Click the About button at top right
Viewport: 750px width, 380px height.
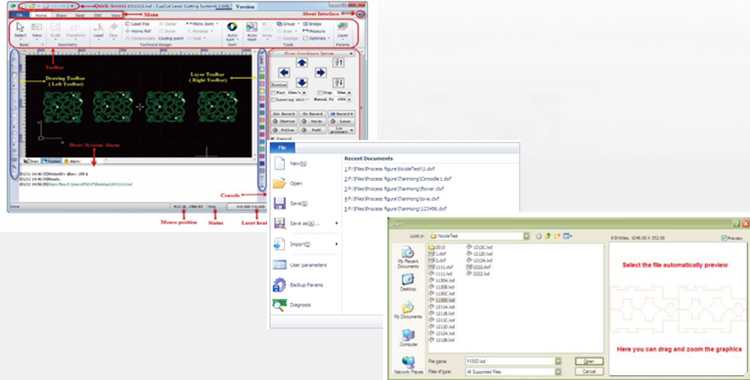tap(360, 14)
